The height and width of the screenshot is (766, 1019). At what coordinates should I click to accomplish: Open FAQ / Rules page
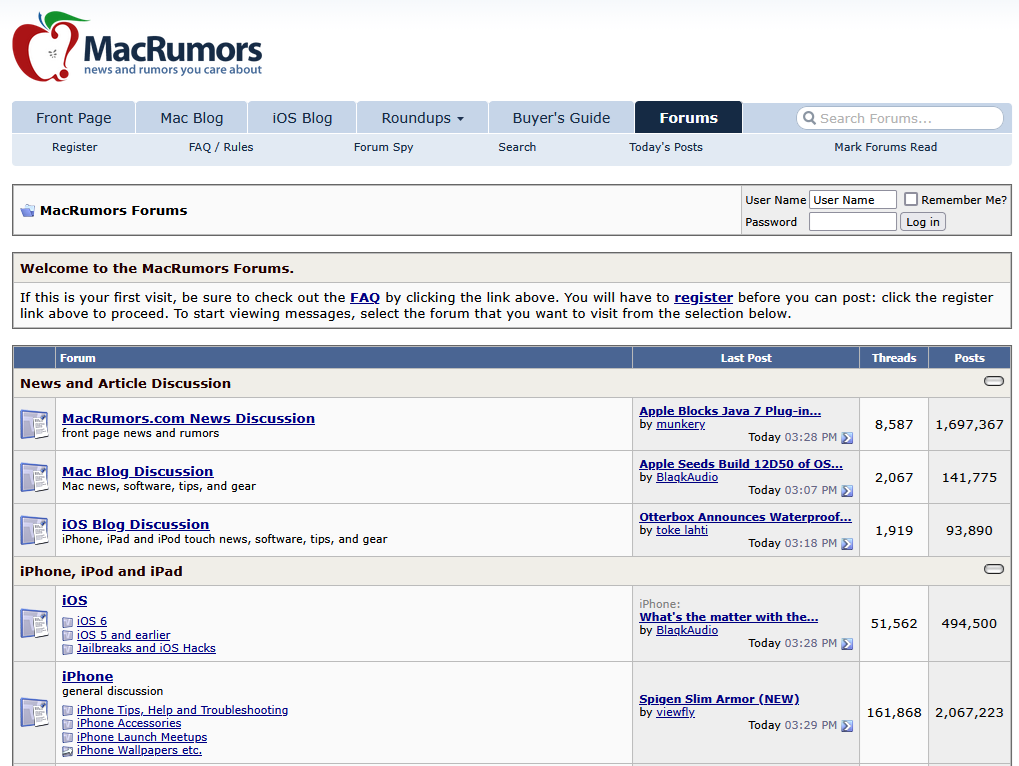coord(221,147)
